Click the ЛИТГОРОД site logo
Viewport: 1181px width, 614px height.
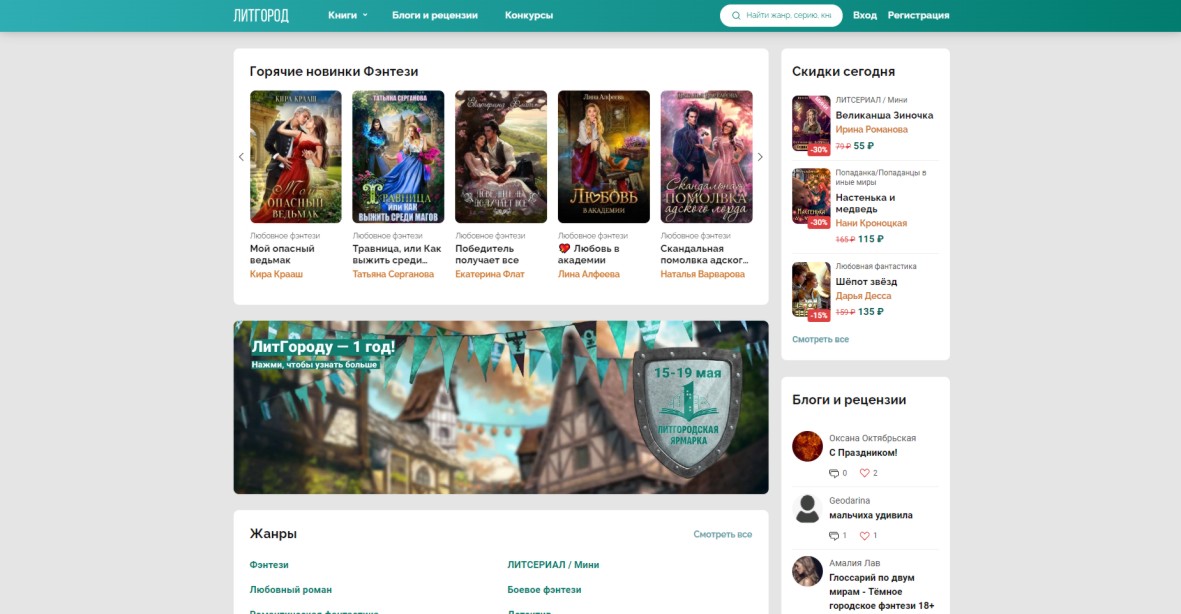(x=261, y=15)
